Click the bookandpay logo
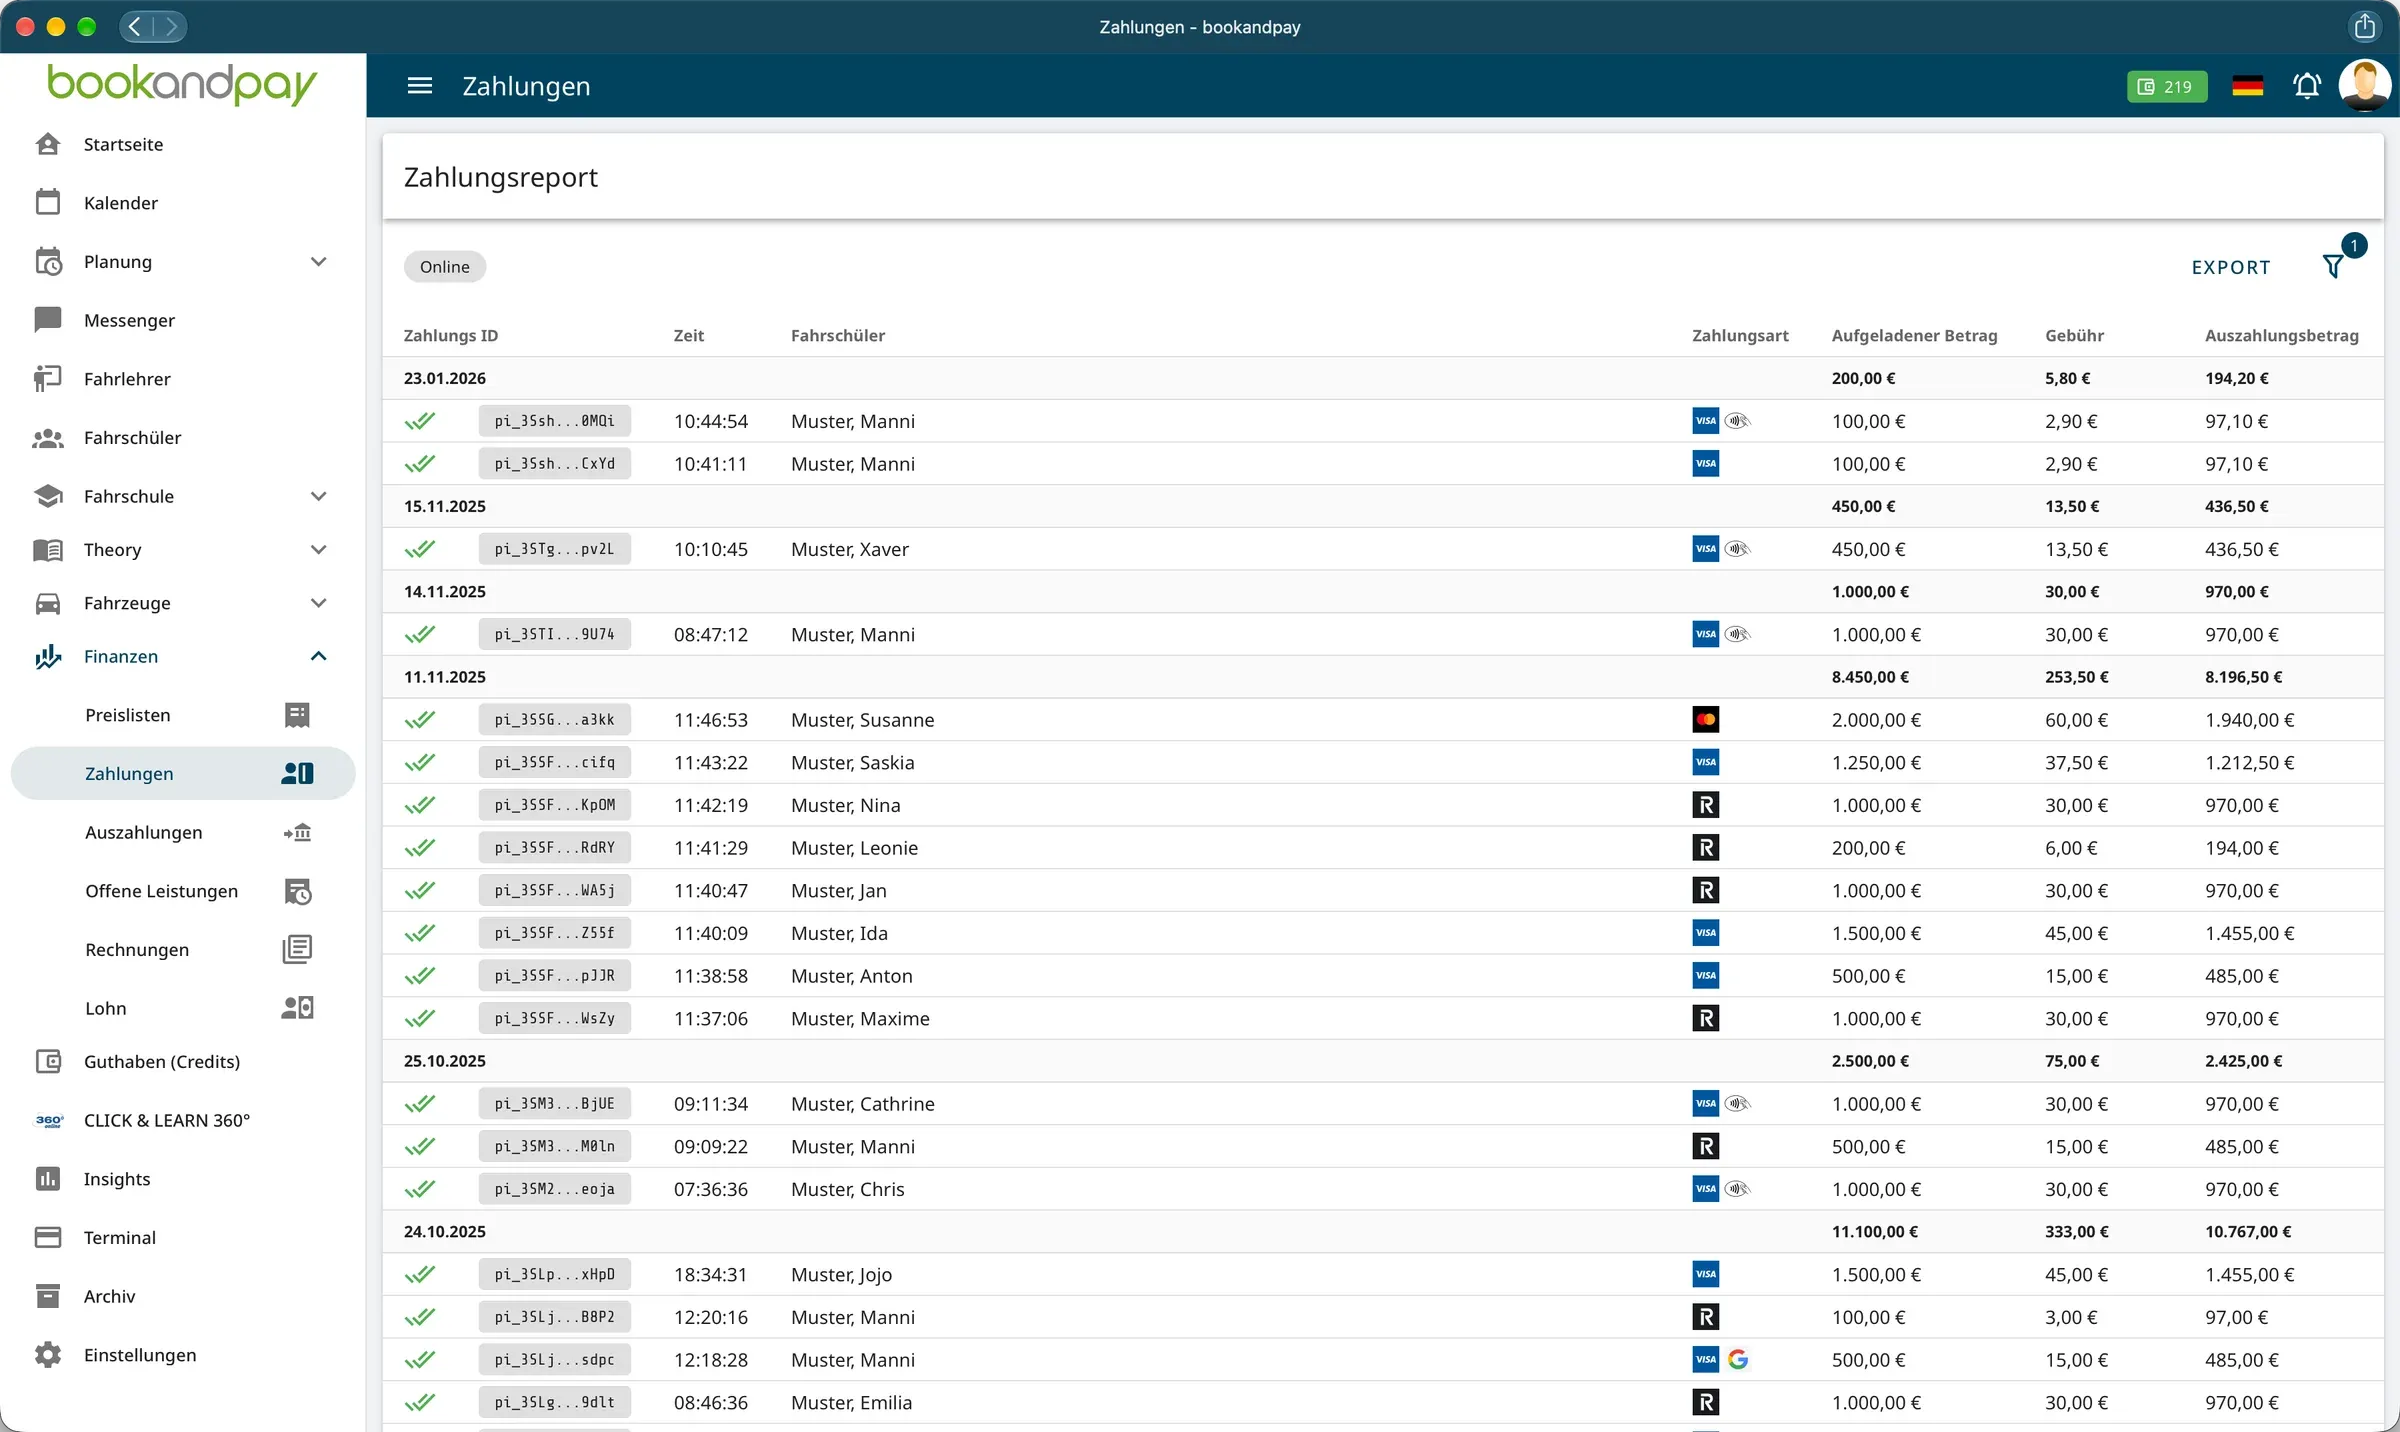 point(182,85)
